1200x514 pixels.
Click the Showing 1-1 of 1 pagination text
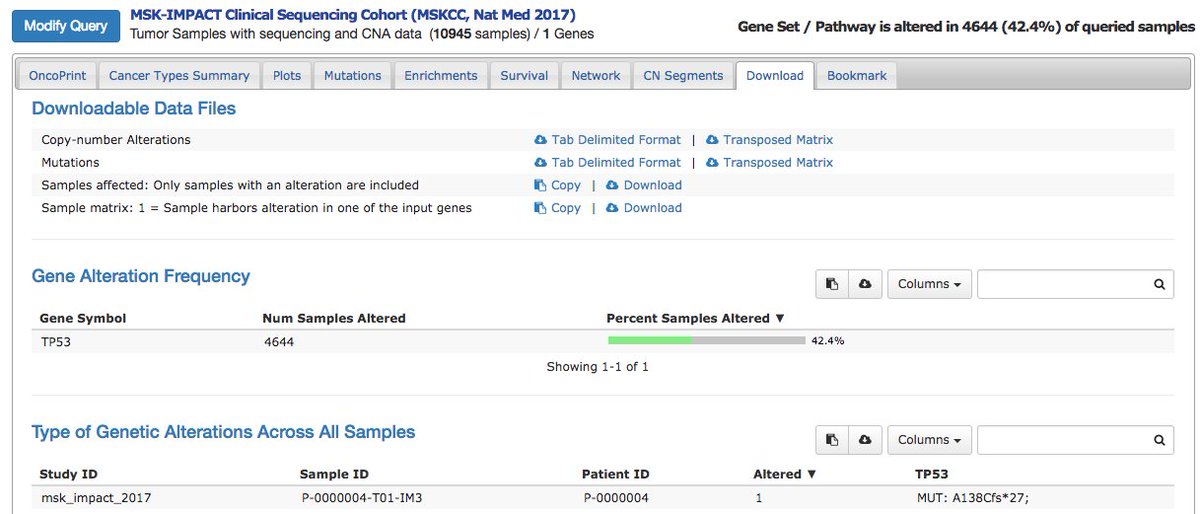597,367
